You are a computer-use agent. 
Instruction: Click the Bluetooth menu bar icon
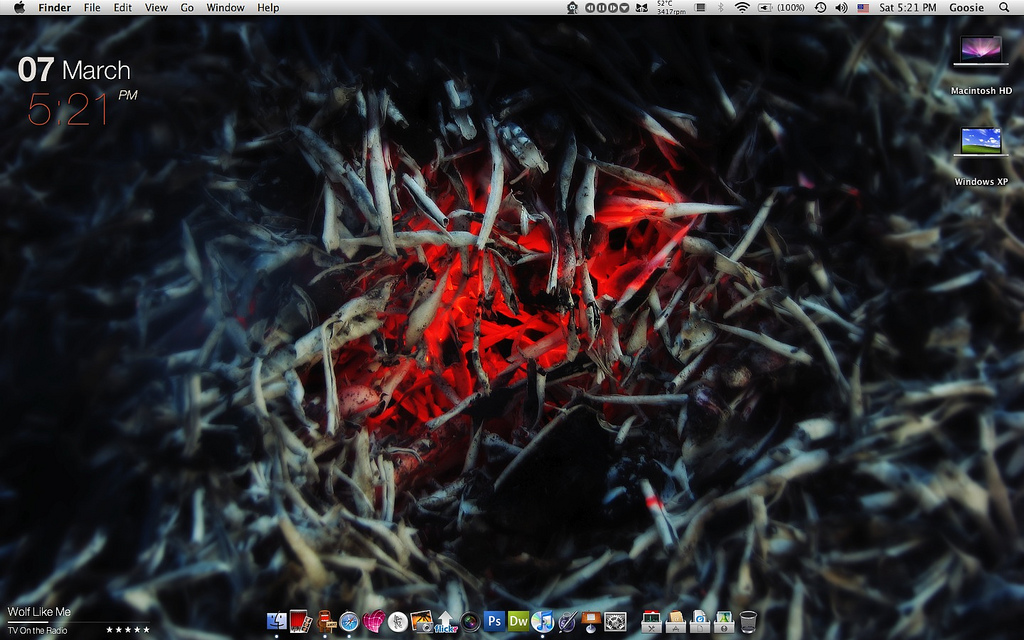point(721,7)
